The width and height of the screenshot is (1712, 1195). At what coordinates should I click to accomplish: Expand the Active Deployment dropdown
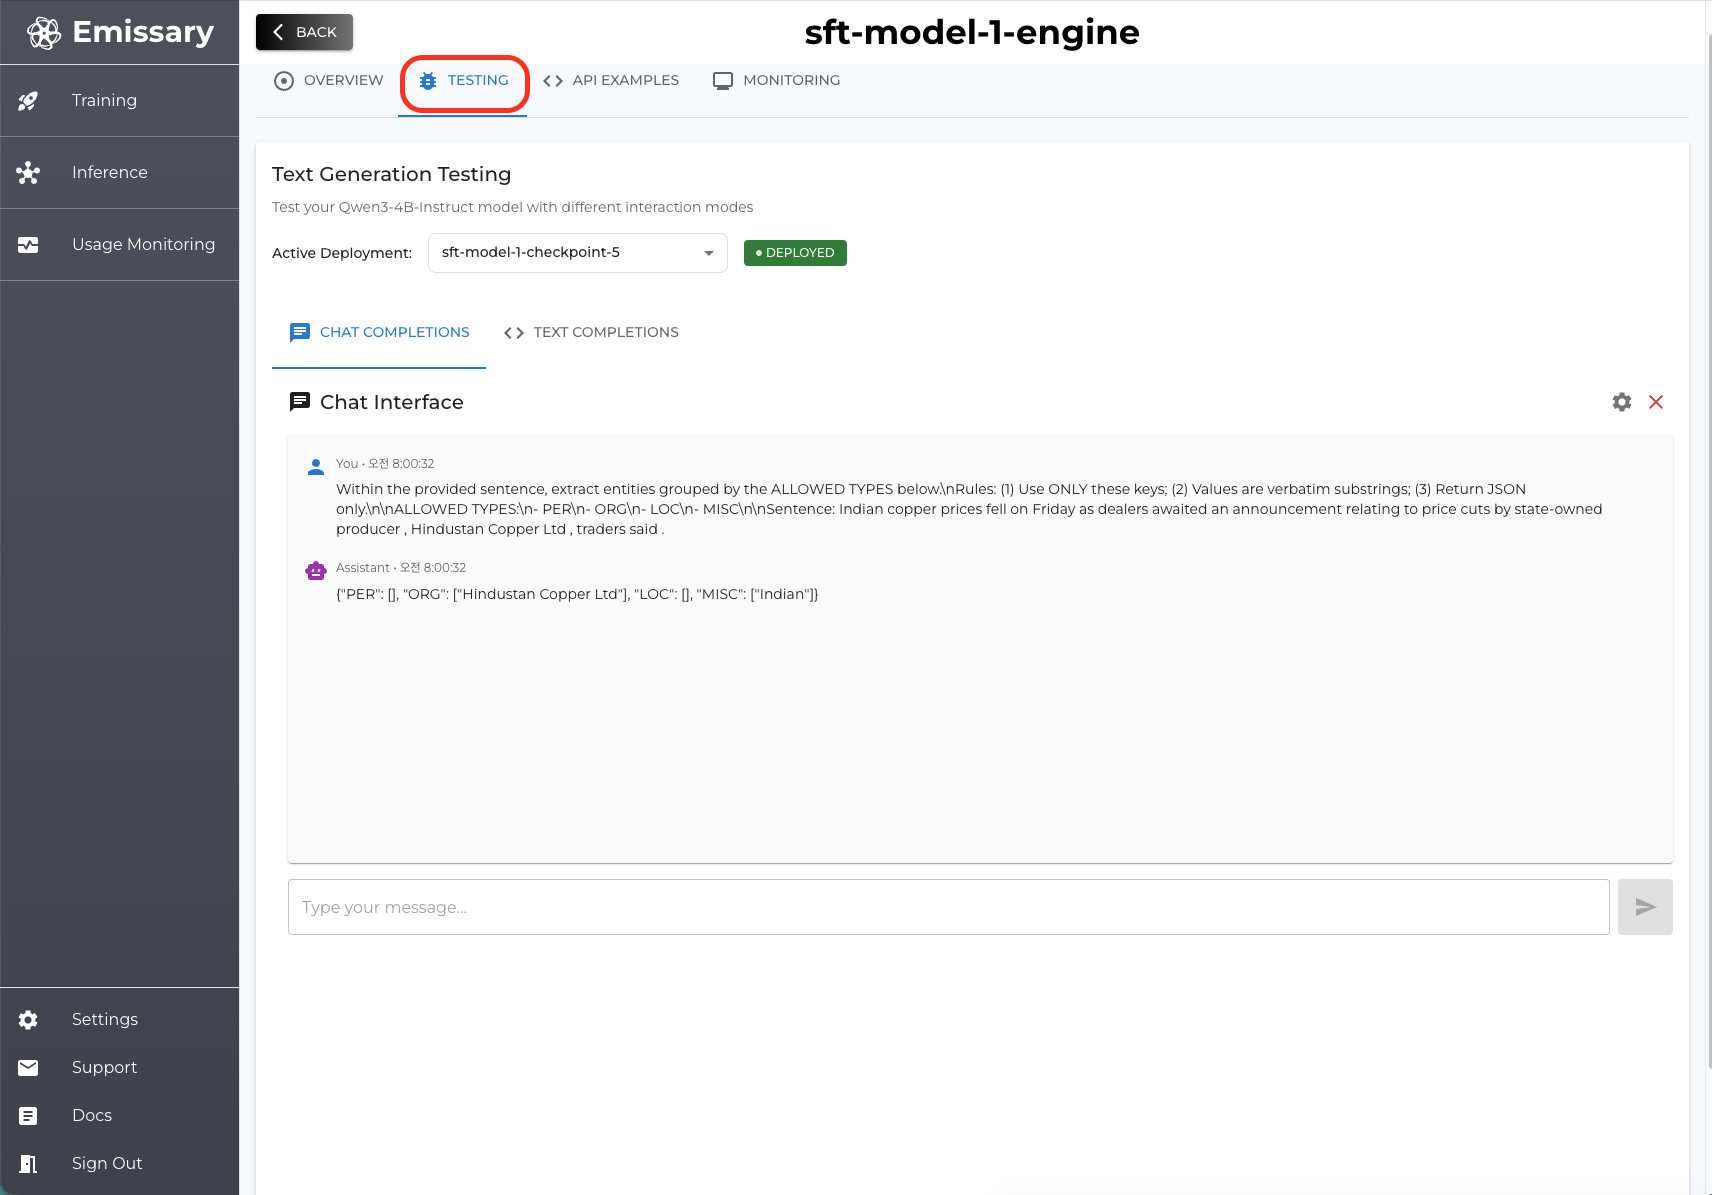(x=576, y=253)
